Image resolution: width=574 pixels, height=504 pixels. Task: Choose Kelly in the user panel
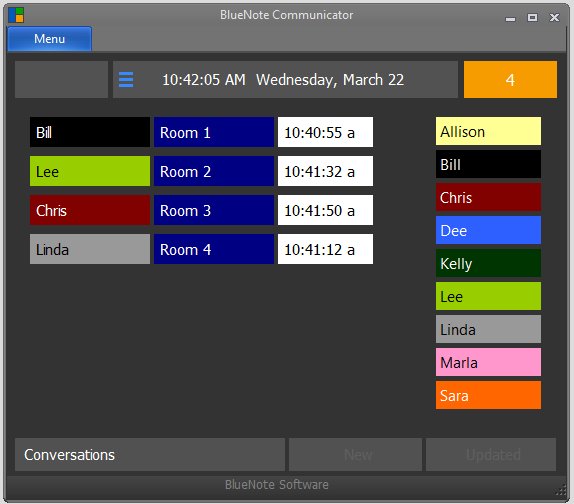pyautogui.click(x=488, y=263)
